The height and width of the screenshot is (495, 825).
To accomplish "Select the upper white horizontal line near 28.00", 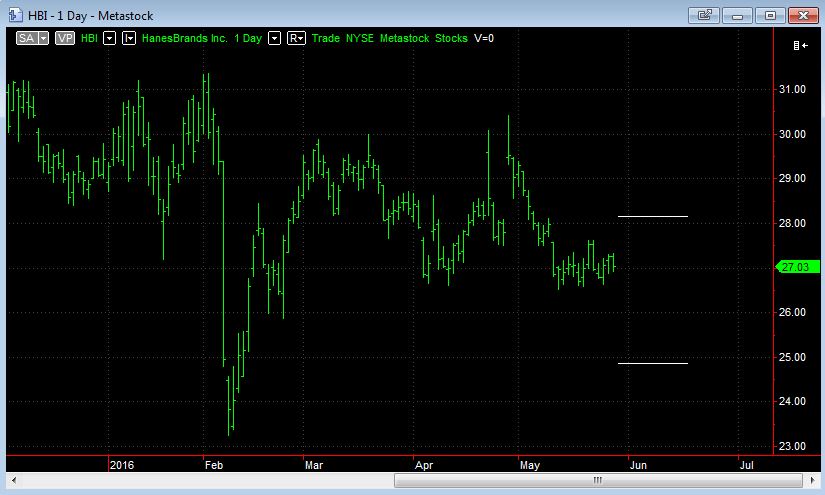I will [x=652, y=216].
